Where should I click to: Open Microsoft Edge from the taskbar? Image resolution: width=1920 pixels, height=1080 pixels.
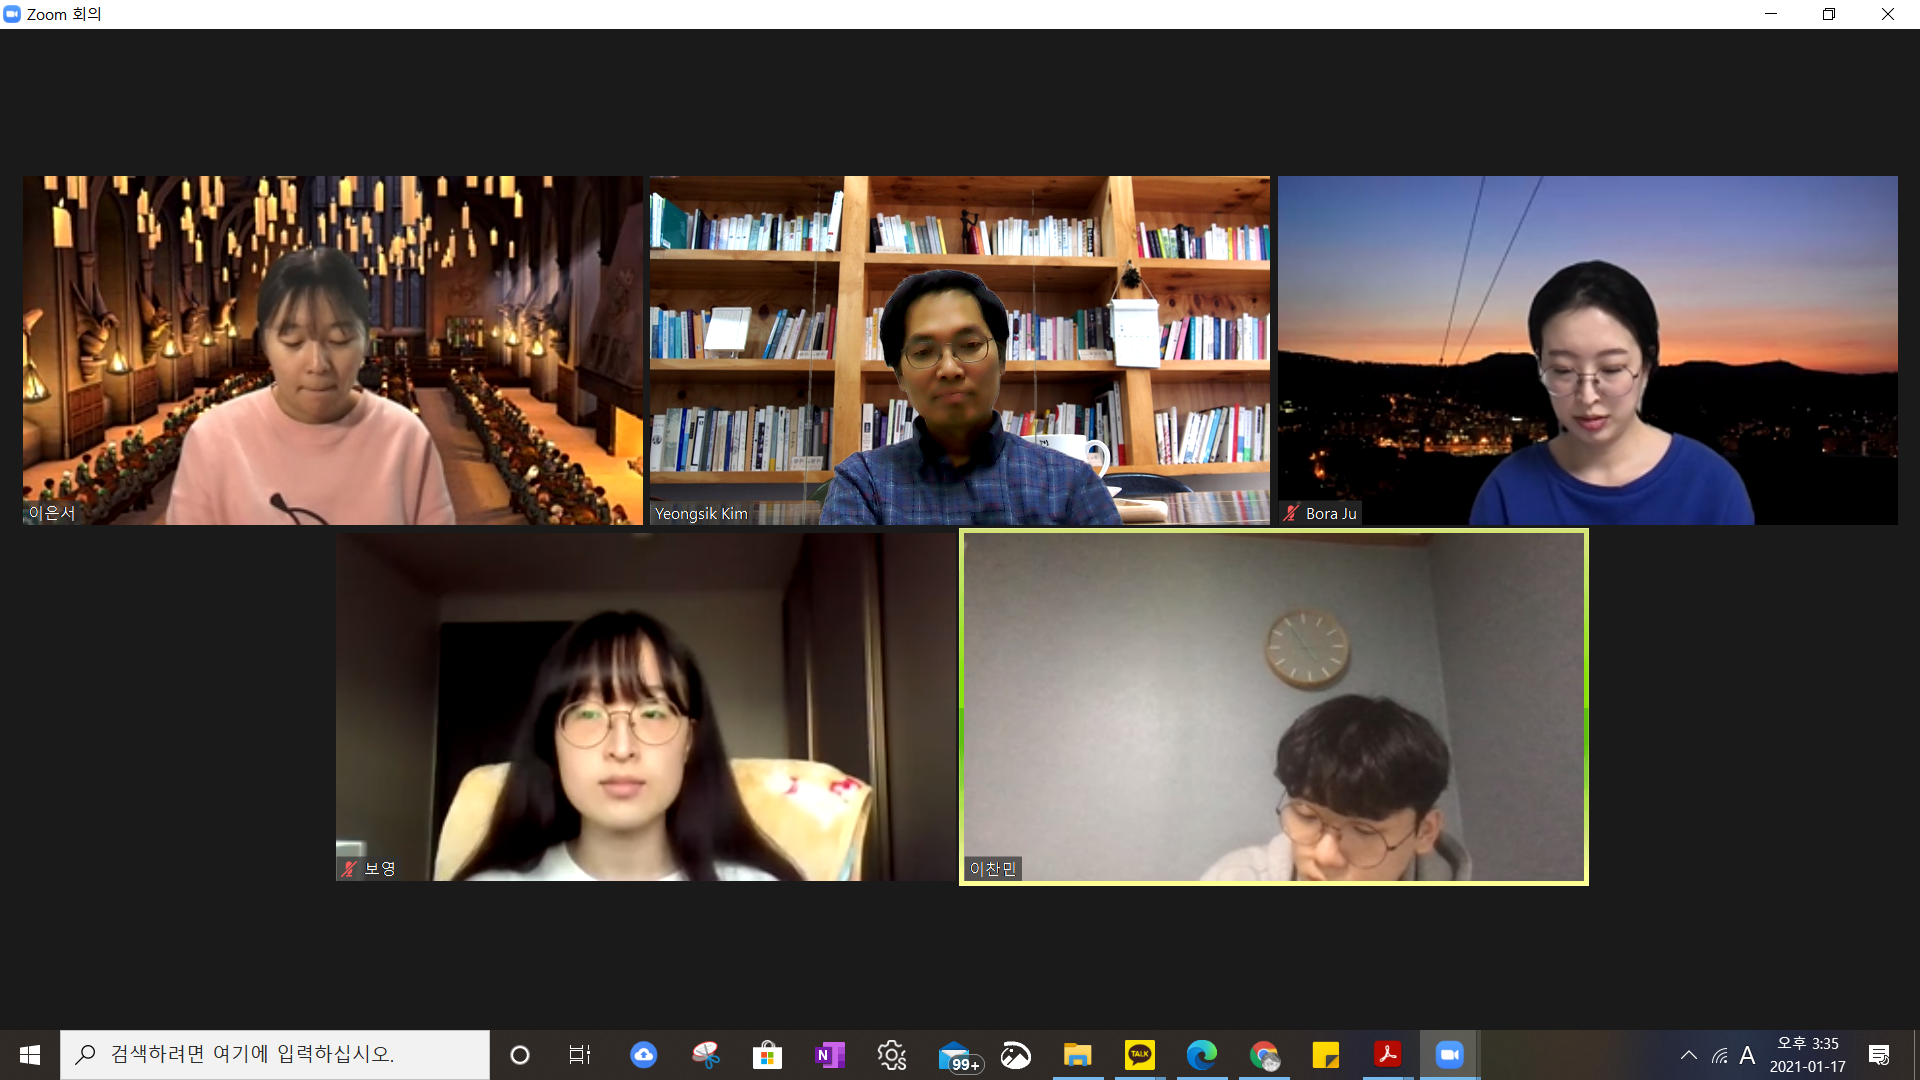coord(1202,1055)
